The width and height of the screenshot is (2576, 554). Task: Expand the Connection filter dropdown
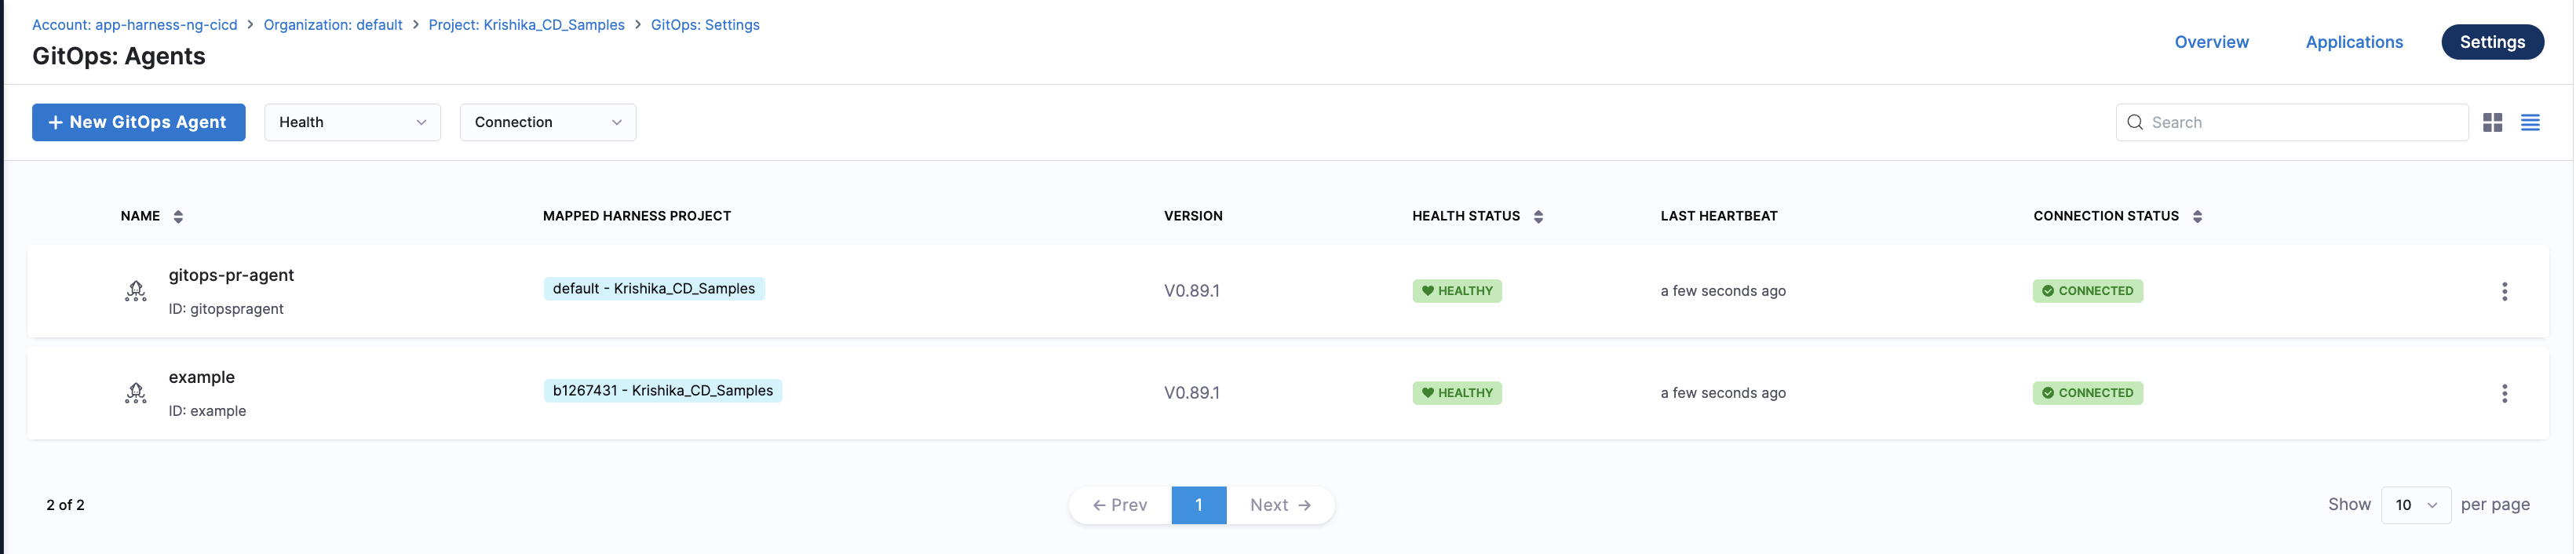tap(547, 122)
